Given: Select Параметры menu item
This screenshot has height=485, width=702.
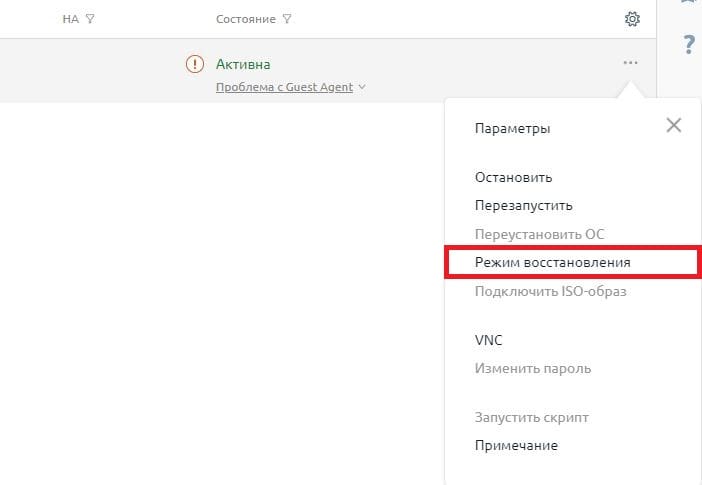Looking at the screenshot, I should [x=512, y=129].
